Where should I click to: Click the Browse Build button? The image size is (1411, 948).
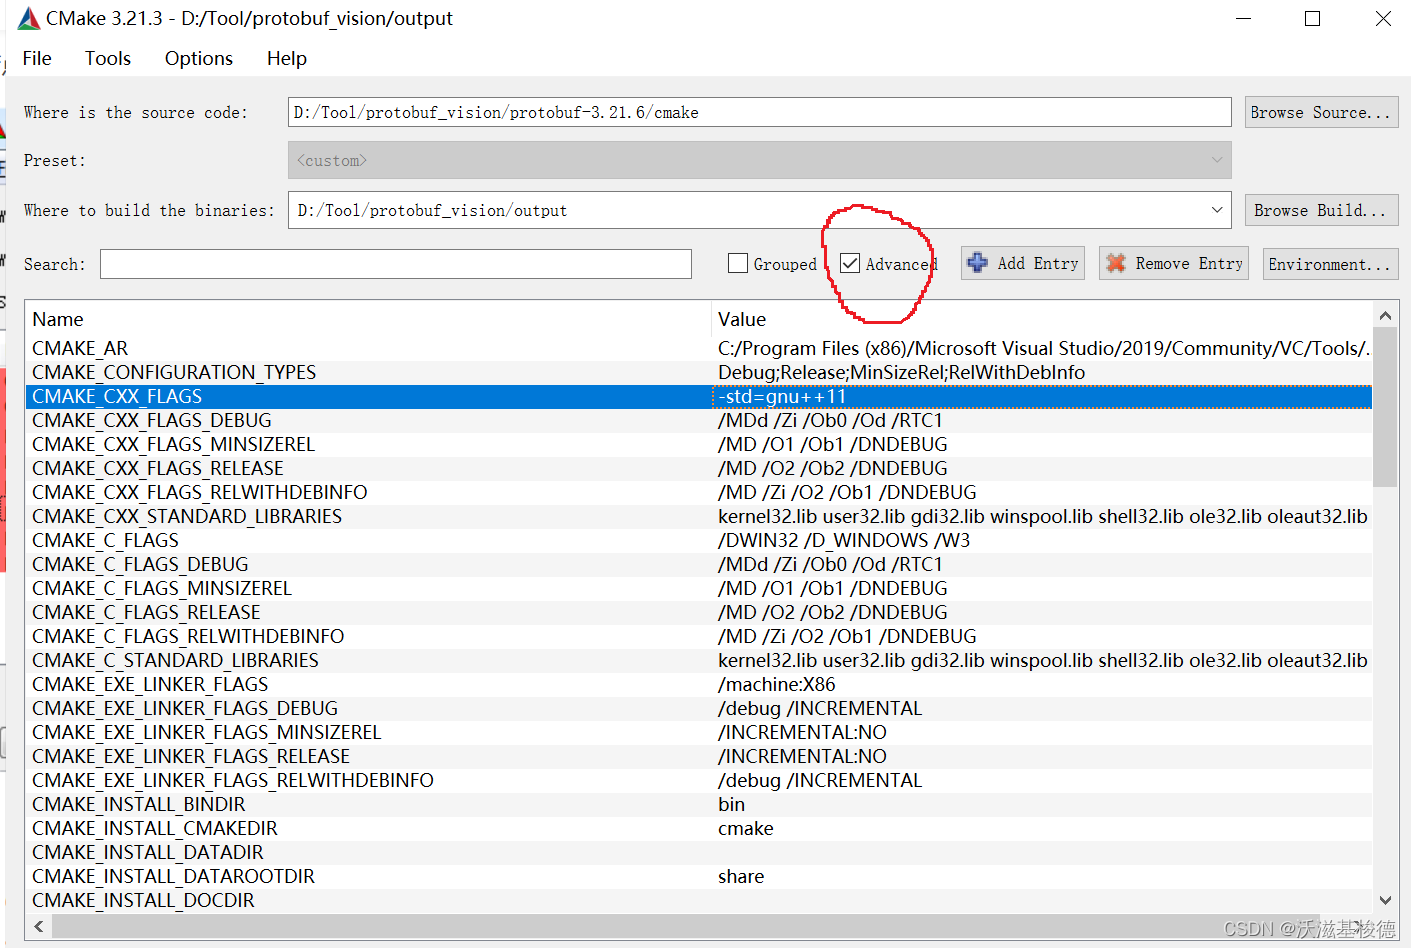[1321, 210]
